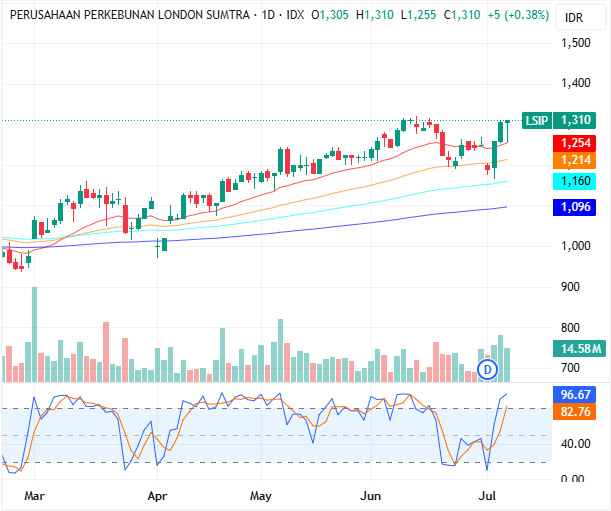Click the Jul label on time axis
The height and width of the screenshot is (511, 611).
coord(487,496)
